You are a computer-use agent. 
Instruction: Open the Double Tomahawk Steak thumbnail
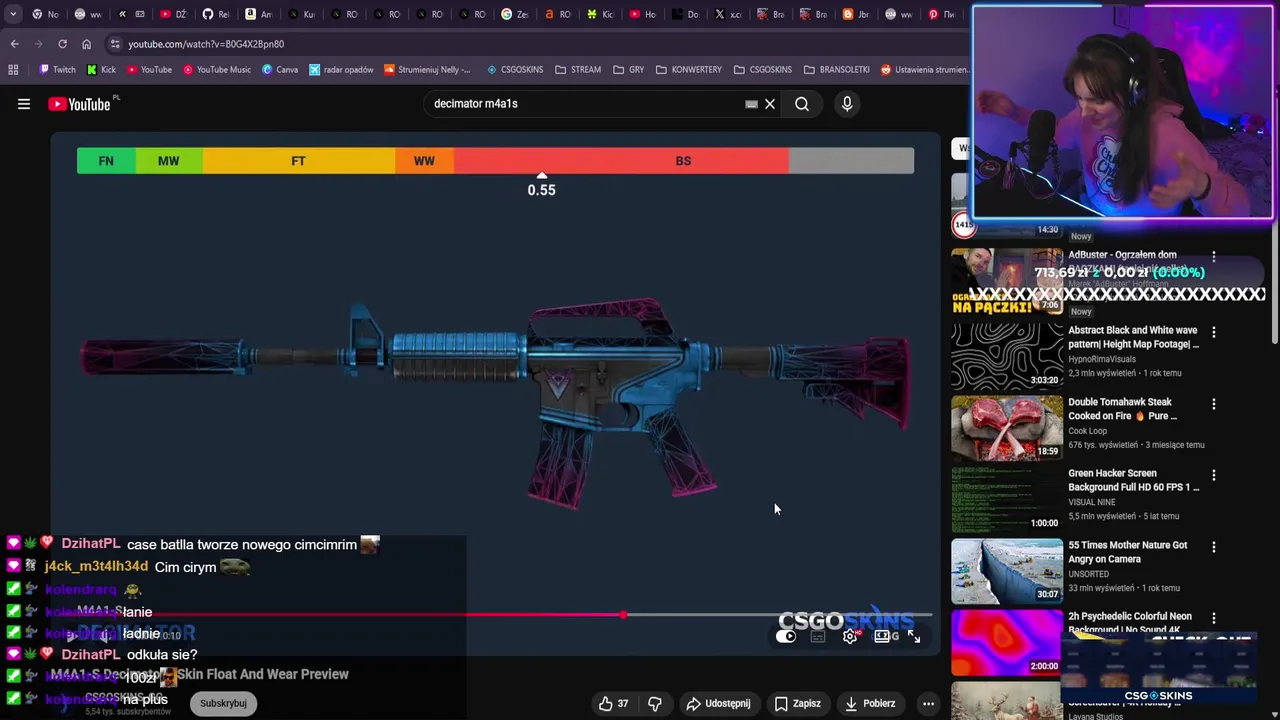1007,428
